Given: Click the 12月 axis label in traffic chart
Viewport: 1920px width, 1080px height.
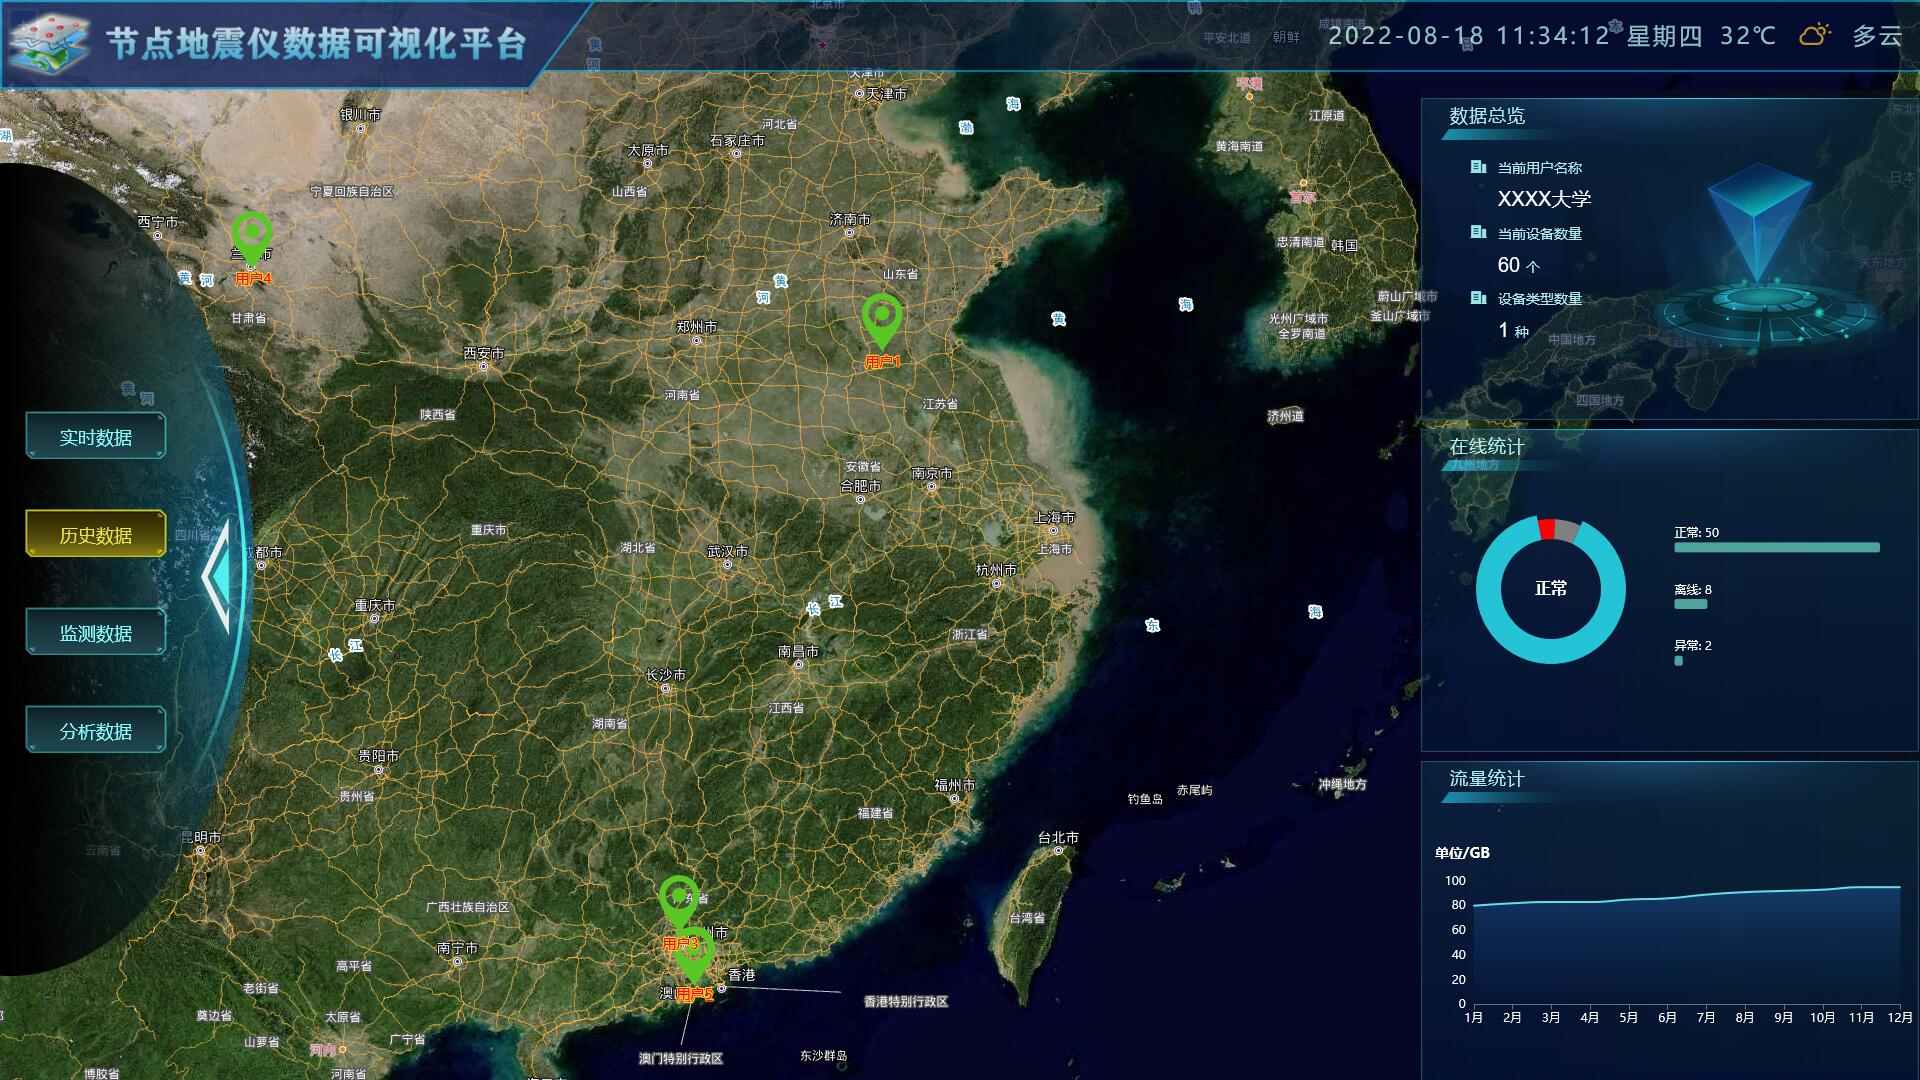Looking at the screenshot, I should click(x=1900, y=1018).
